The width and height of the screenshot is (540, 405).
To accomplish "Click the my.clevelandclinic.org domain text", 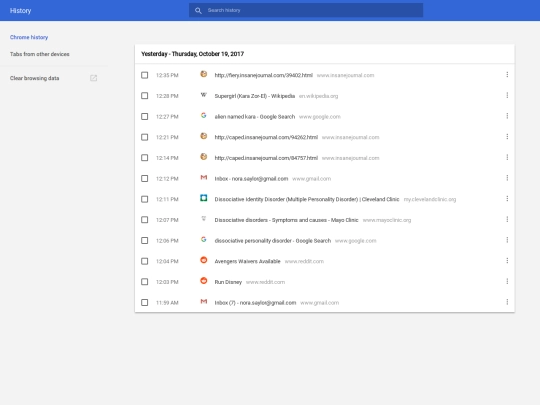I will point(430,199).
